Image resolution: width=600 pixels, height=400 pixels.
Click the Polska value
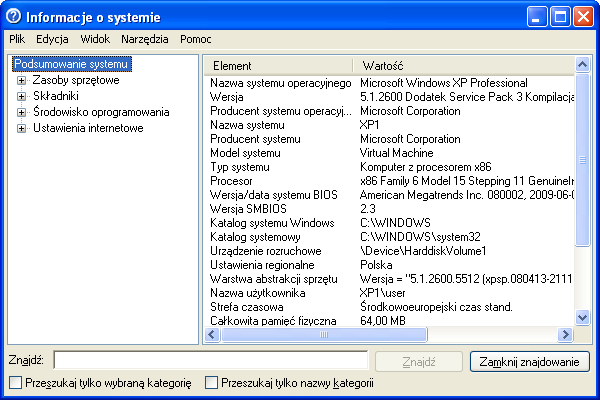376,265
